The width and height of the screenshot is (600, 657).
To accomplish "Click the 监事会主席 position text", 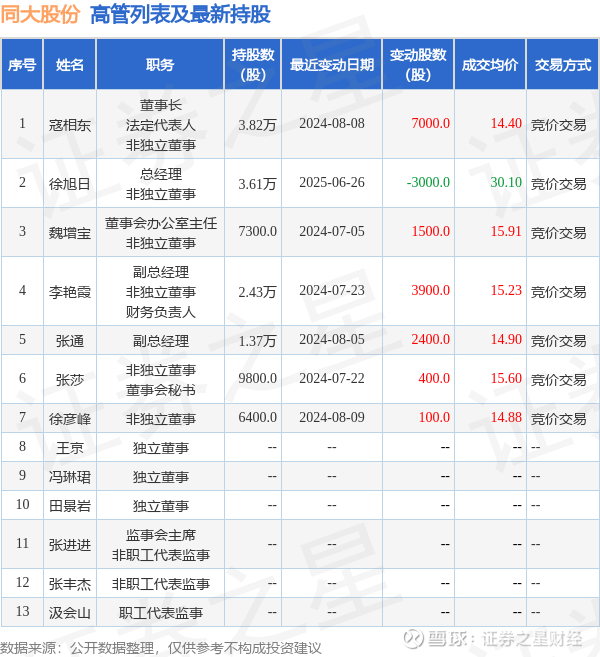I will tap(160, 535).
